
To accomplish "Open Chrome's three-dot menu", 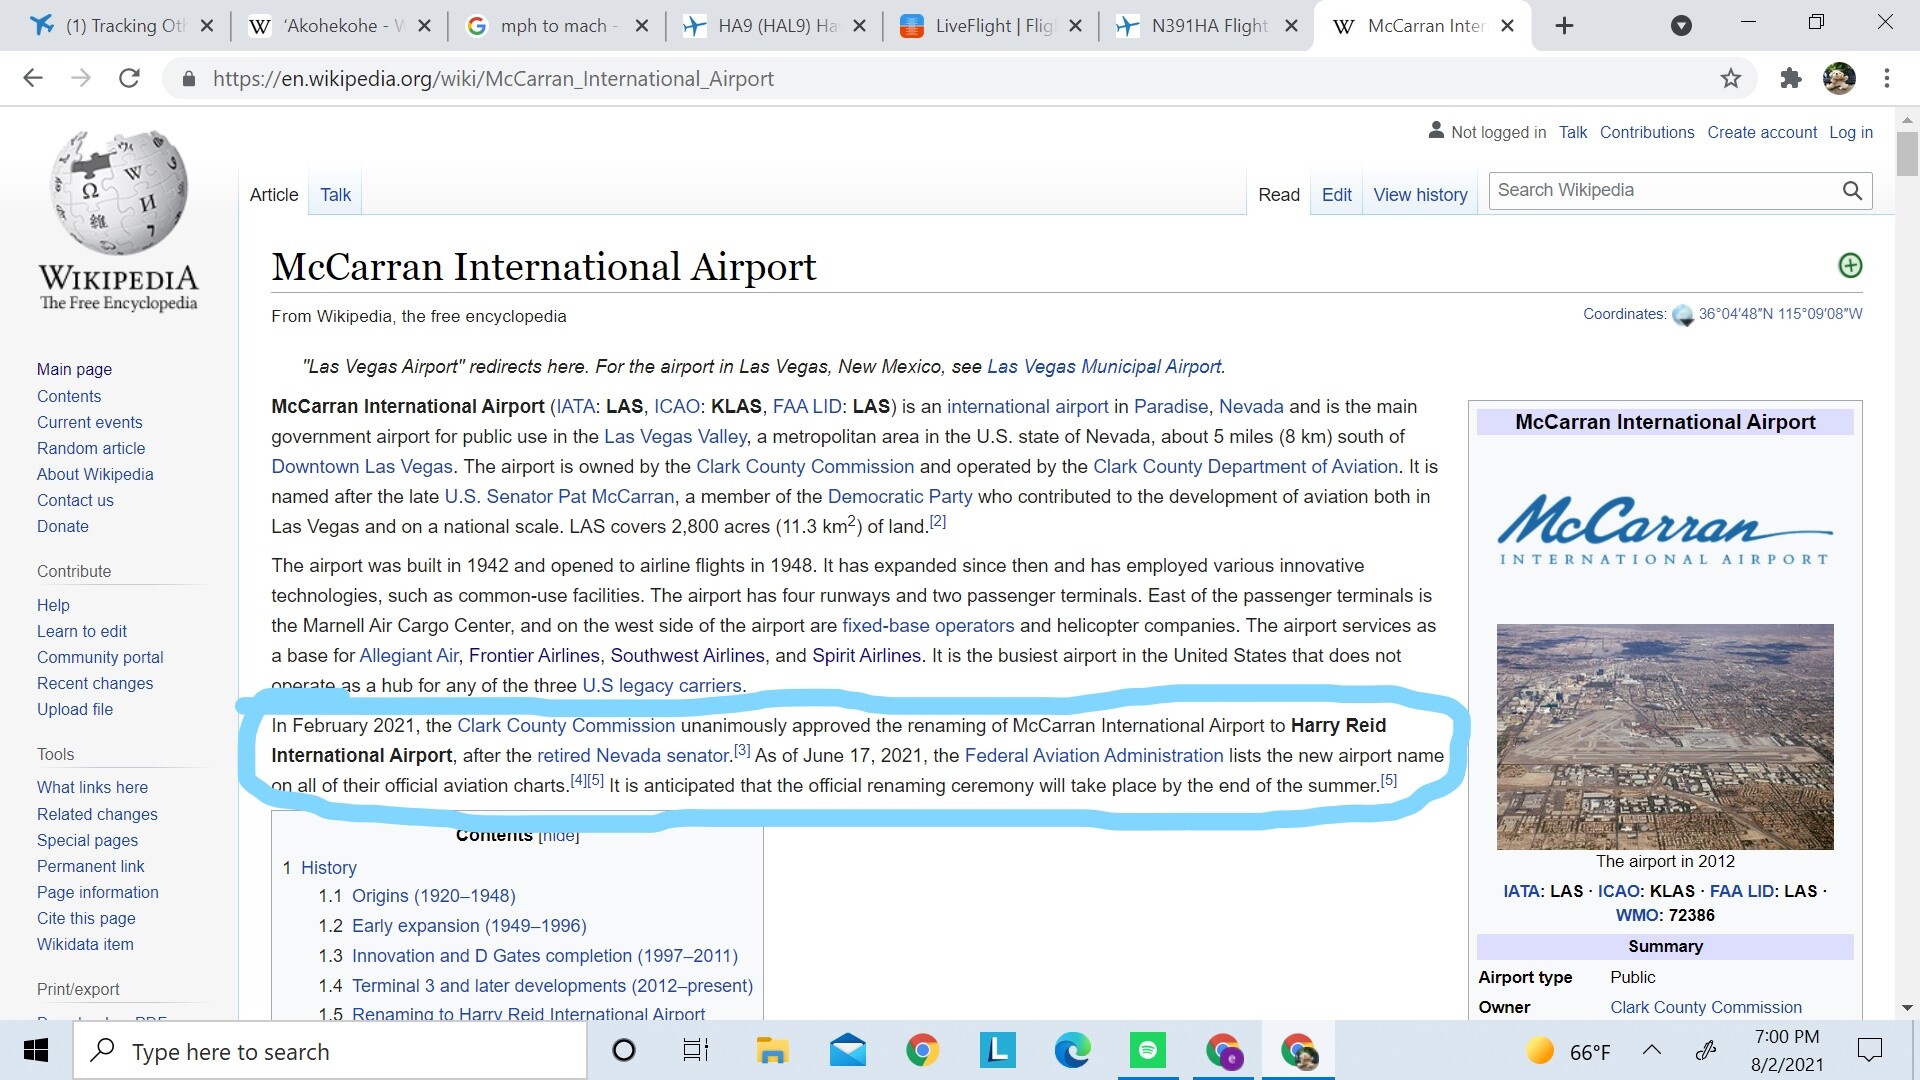I will 1887,78.
